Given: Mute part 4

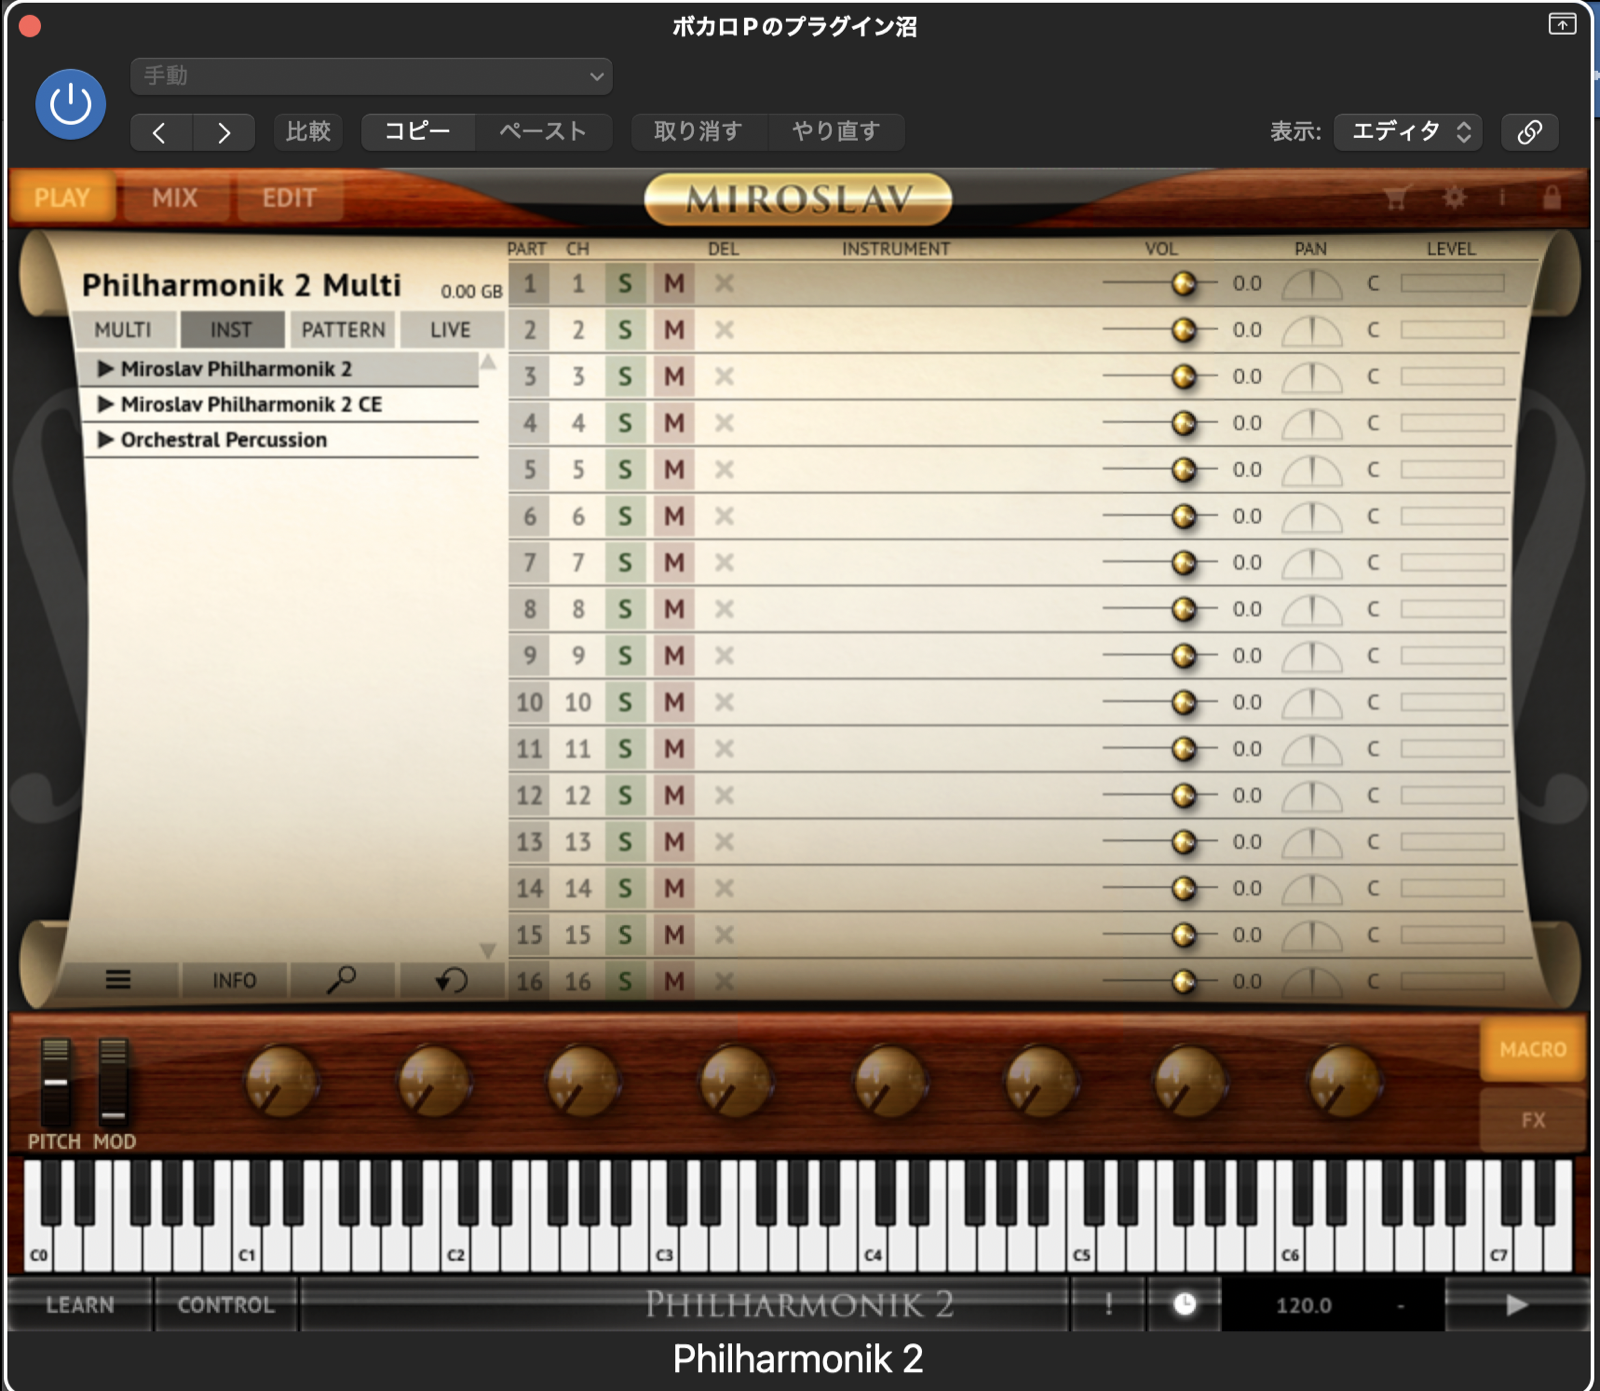Looking at the screenshot, I should [675, 423].
